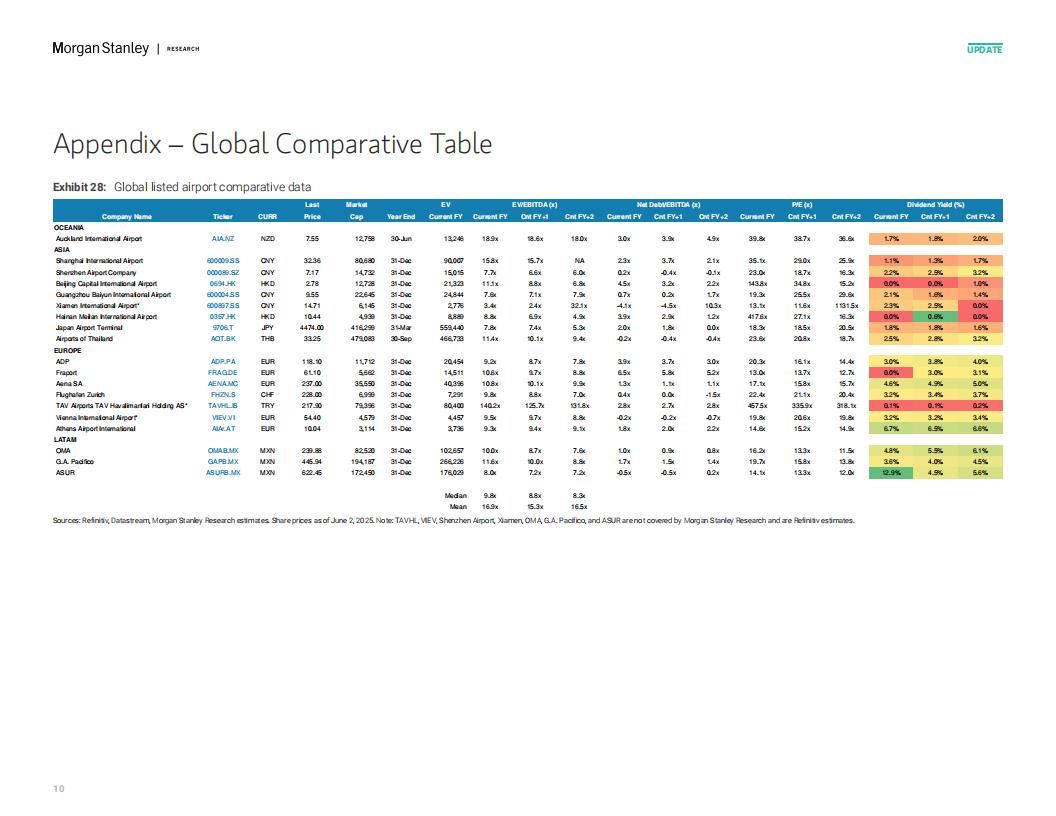Viewport: 1056px width, 816px height.
Task: Click the 1131.5x P/E cell
Action: point(847,306)
